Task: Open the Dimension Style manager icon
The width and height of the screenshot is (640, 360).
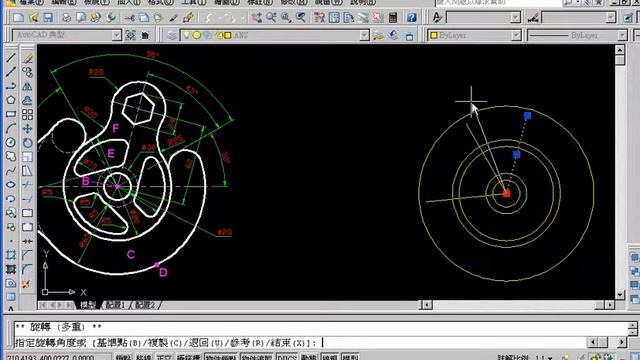Action: pos(533,18)
